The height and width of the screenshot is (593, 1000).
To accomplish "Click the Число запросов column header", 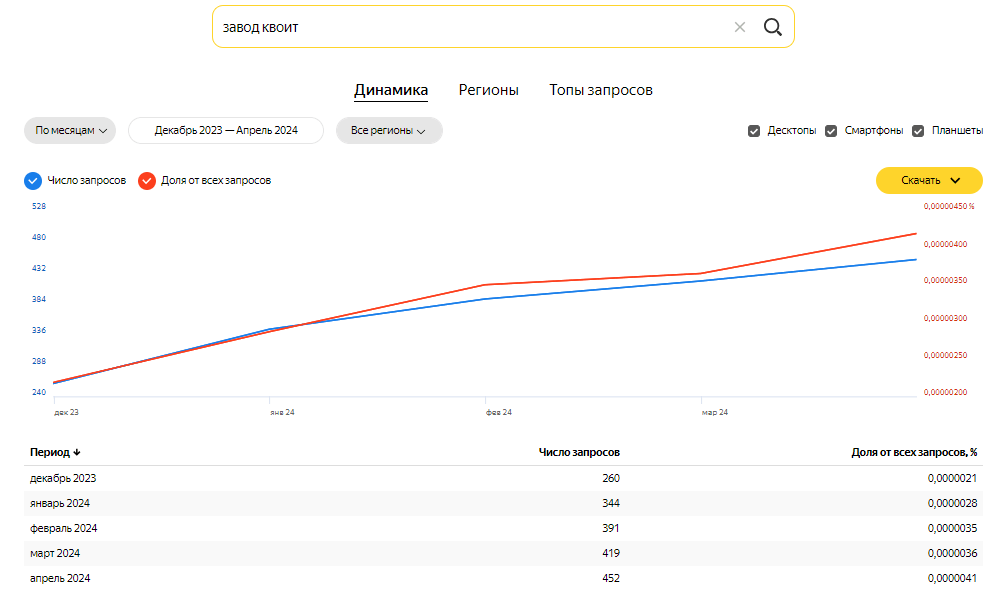I will [x=578, y=452].
